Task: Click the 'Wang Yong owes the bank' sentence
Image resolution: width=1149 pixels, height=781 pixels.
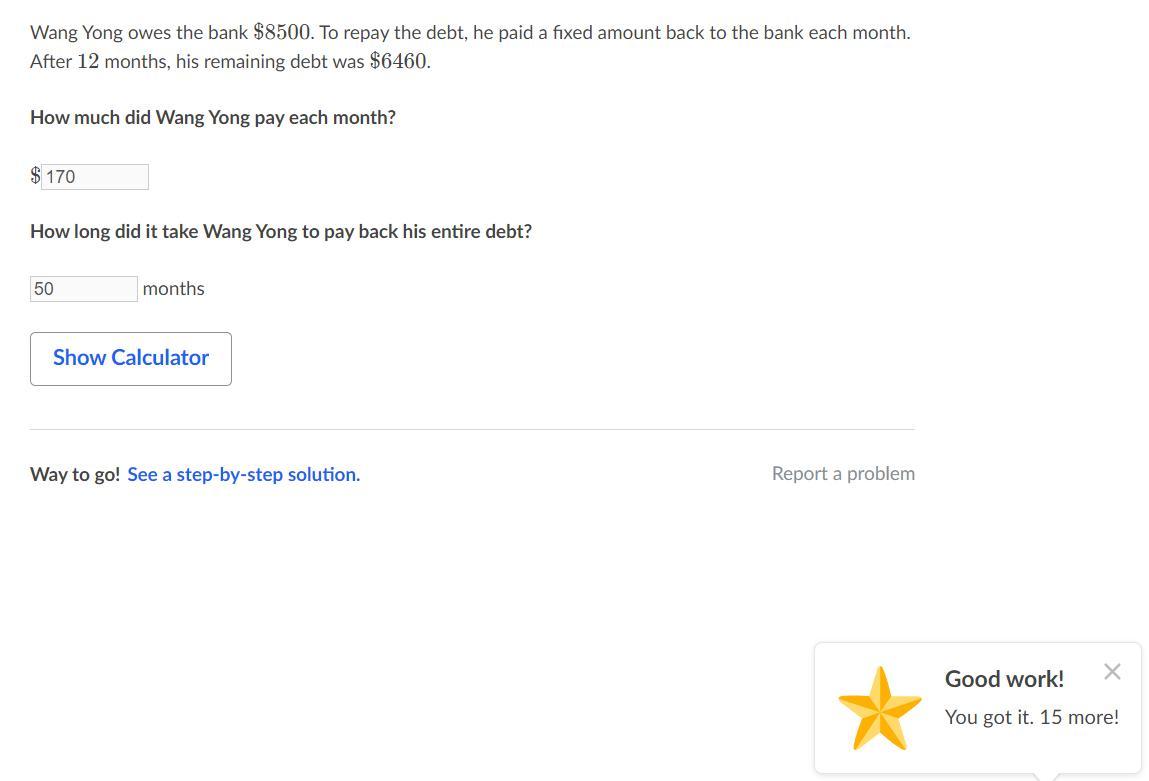Action: click(139, 32)
